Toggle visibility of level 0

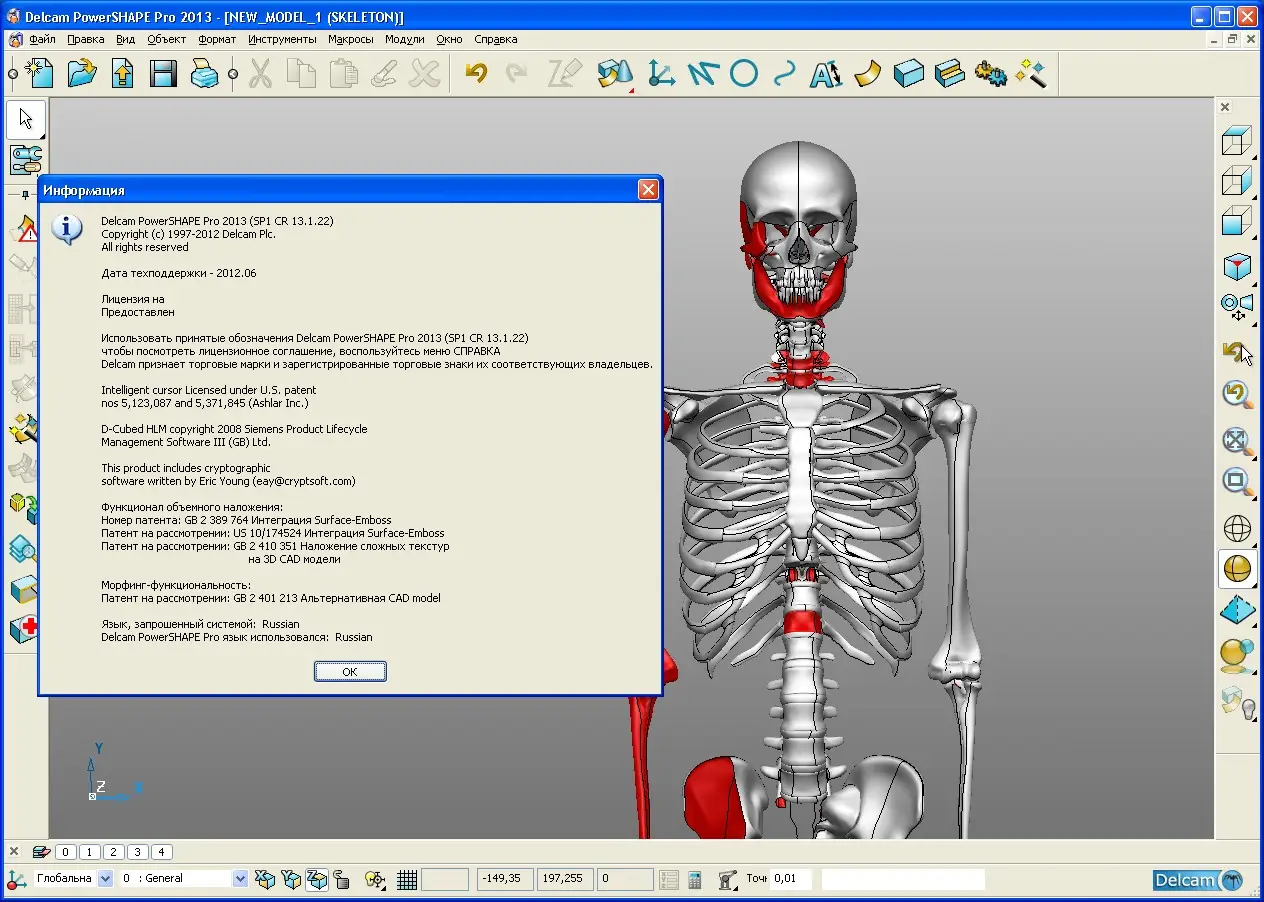click(x=66, y=852)
